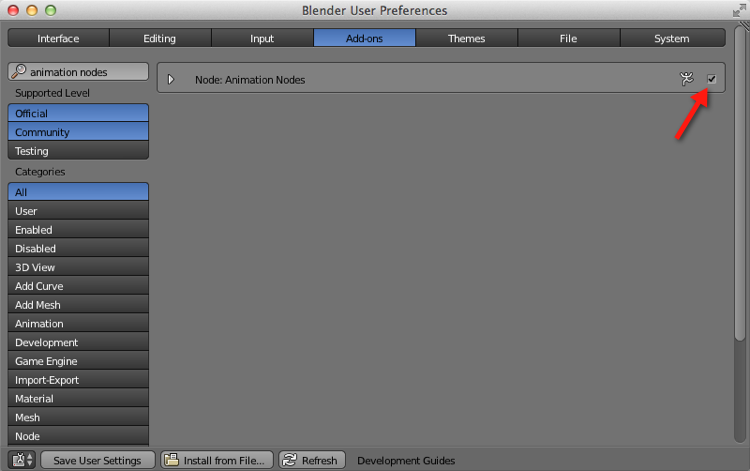Choose the Material category
The height and width of the screenshot is (471, 750).
78,398
